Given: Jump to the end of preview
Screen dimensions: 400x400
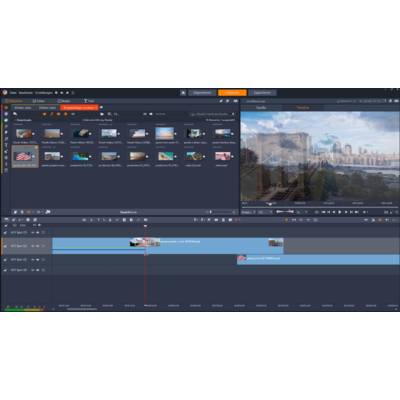Looking at the screenshot, I should click(357, 212).
